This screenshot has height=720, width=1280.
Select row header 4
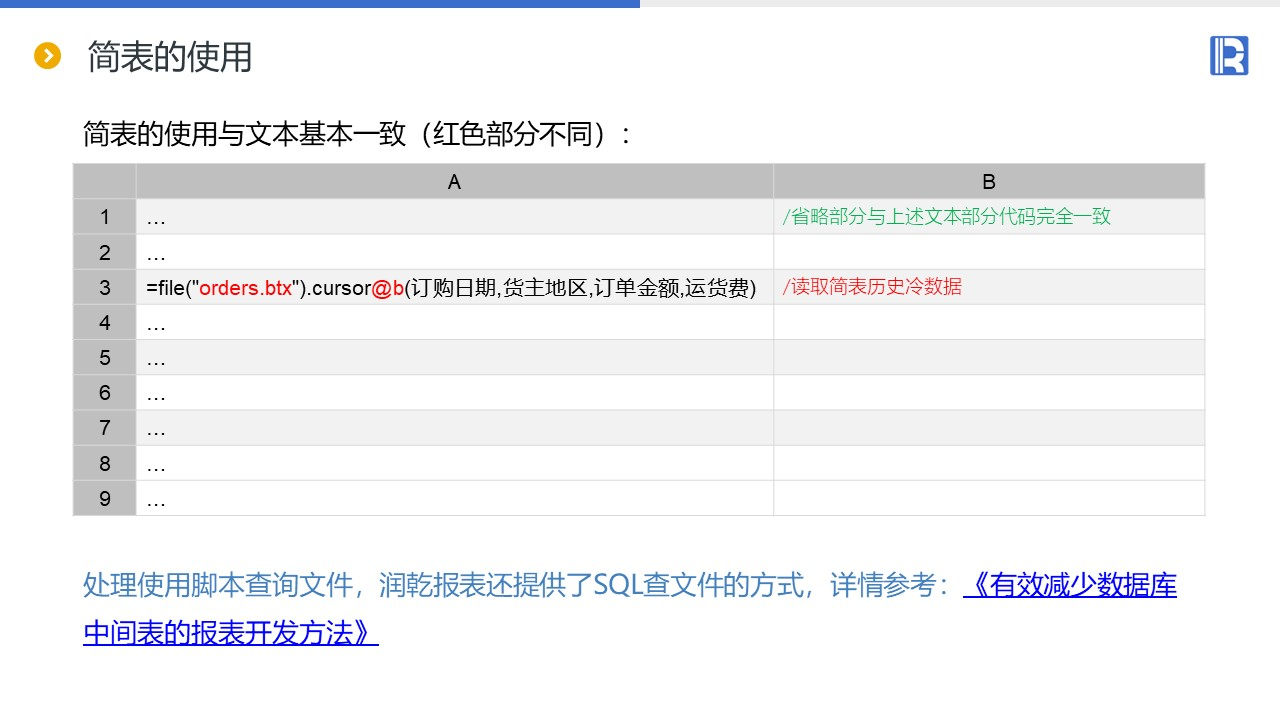click(104, 322)
